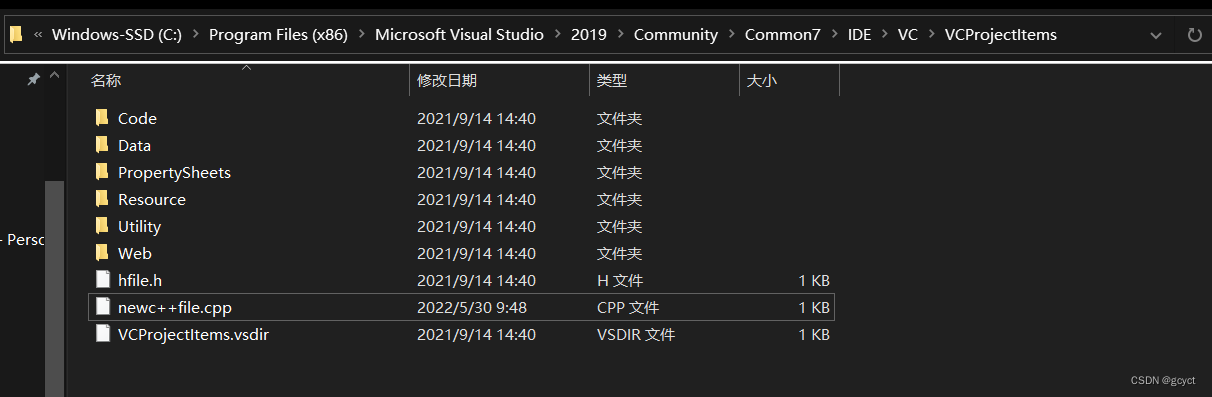Select the Code folder name

[137, 118]
